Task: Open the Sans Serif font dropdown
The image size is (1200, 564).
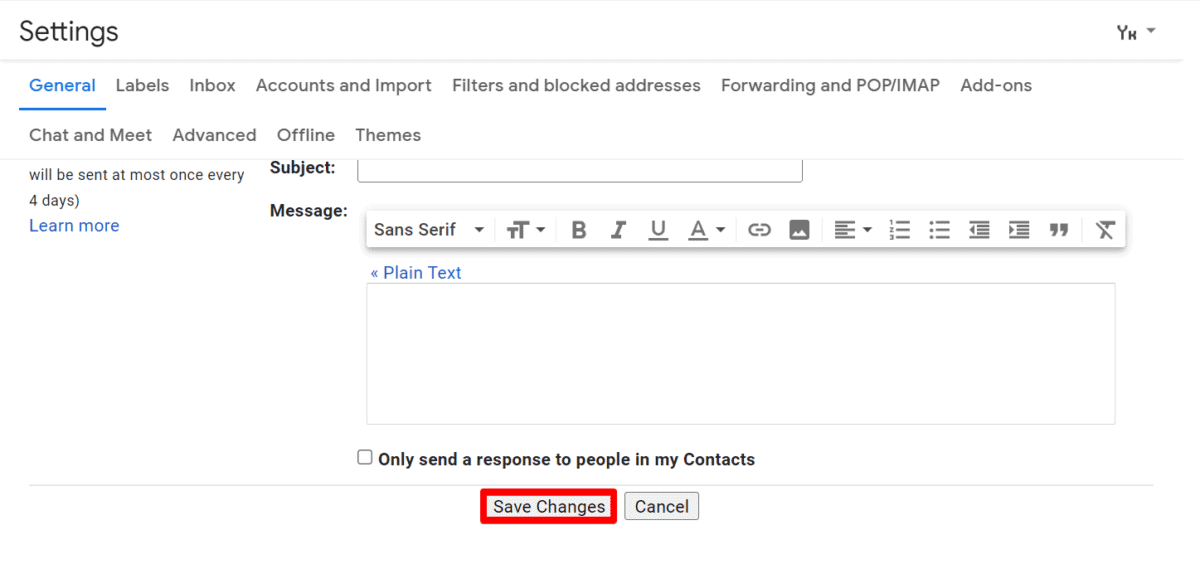Action: (428, 230)
